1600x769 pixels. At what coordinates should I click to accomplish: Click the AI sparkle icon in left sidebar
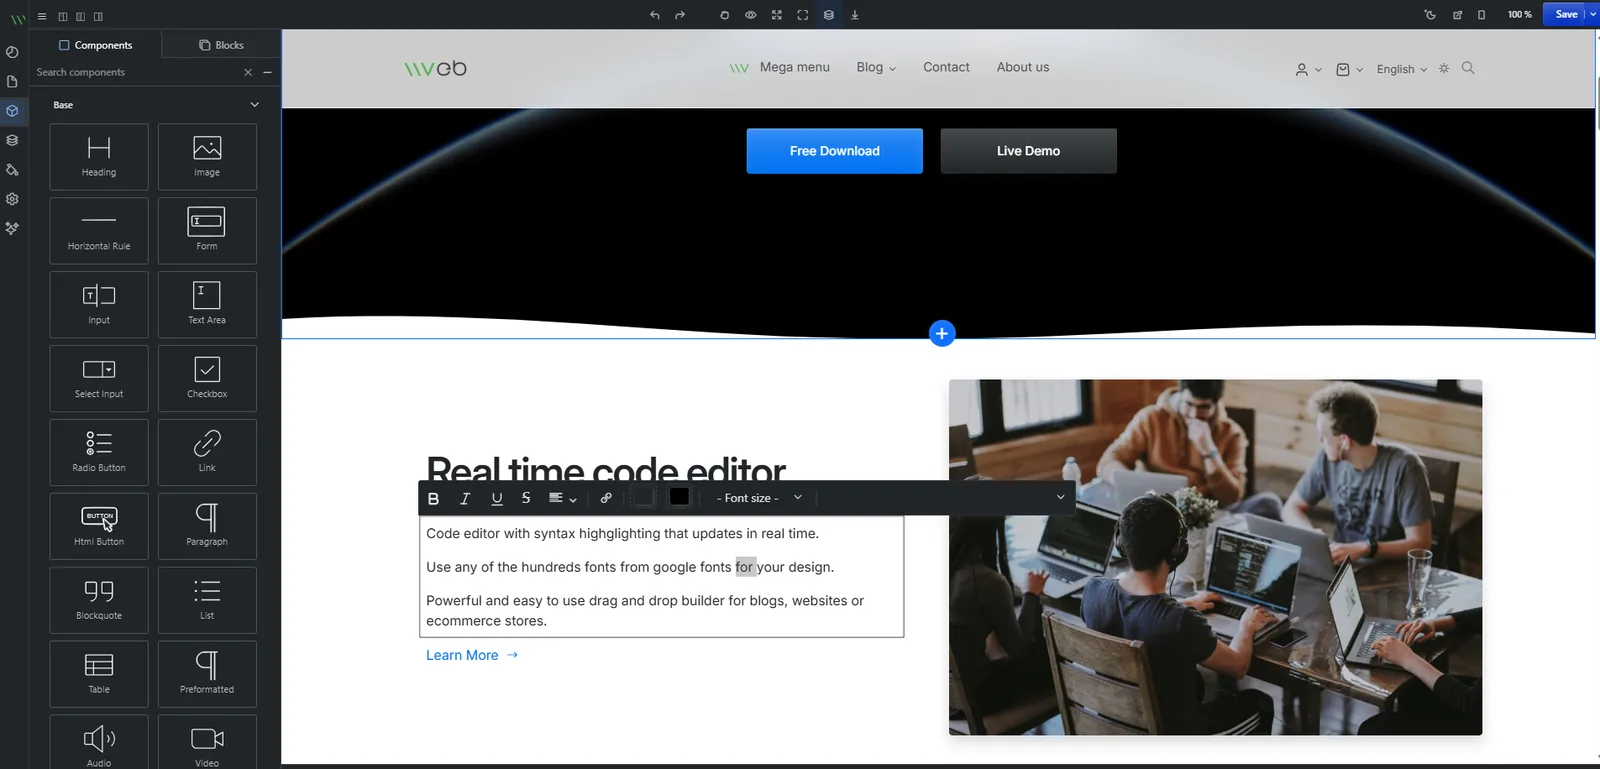coord(12,228)
